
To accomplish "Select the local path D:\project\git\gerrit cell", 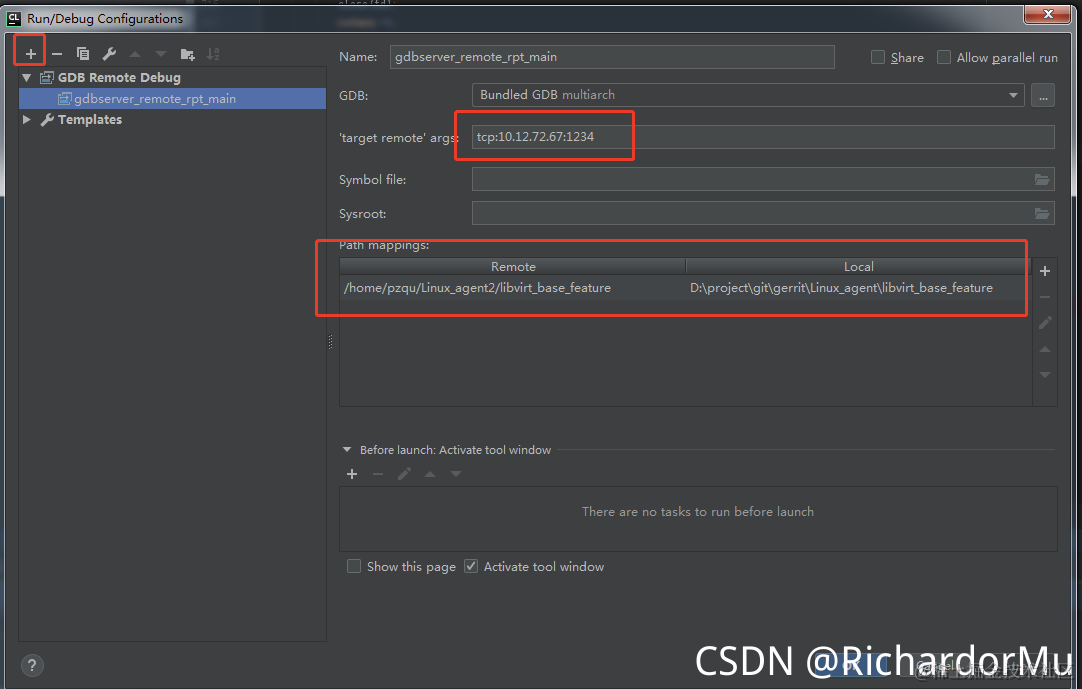I will 841,288.
